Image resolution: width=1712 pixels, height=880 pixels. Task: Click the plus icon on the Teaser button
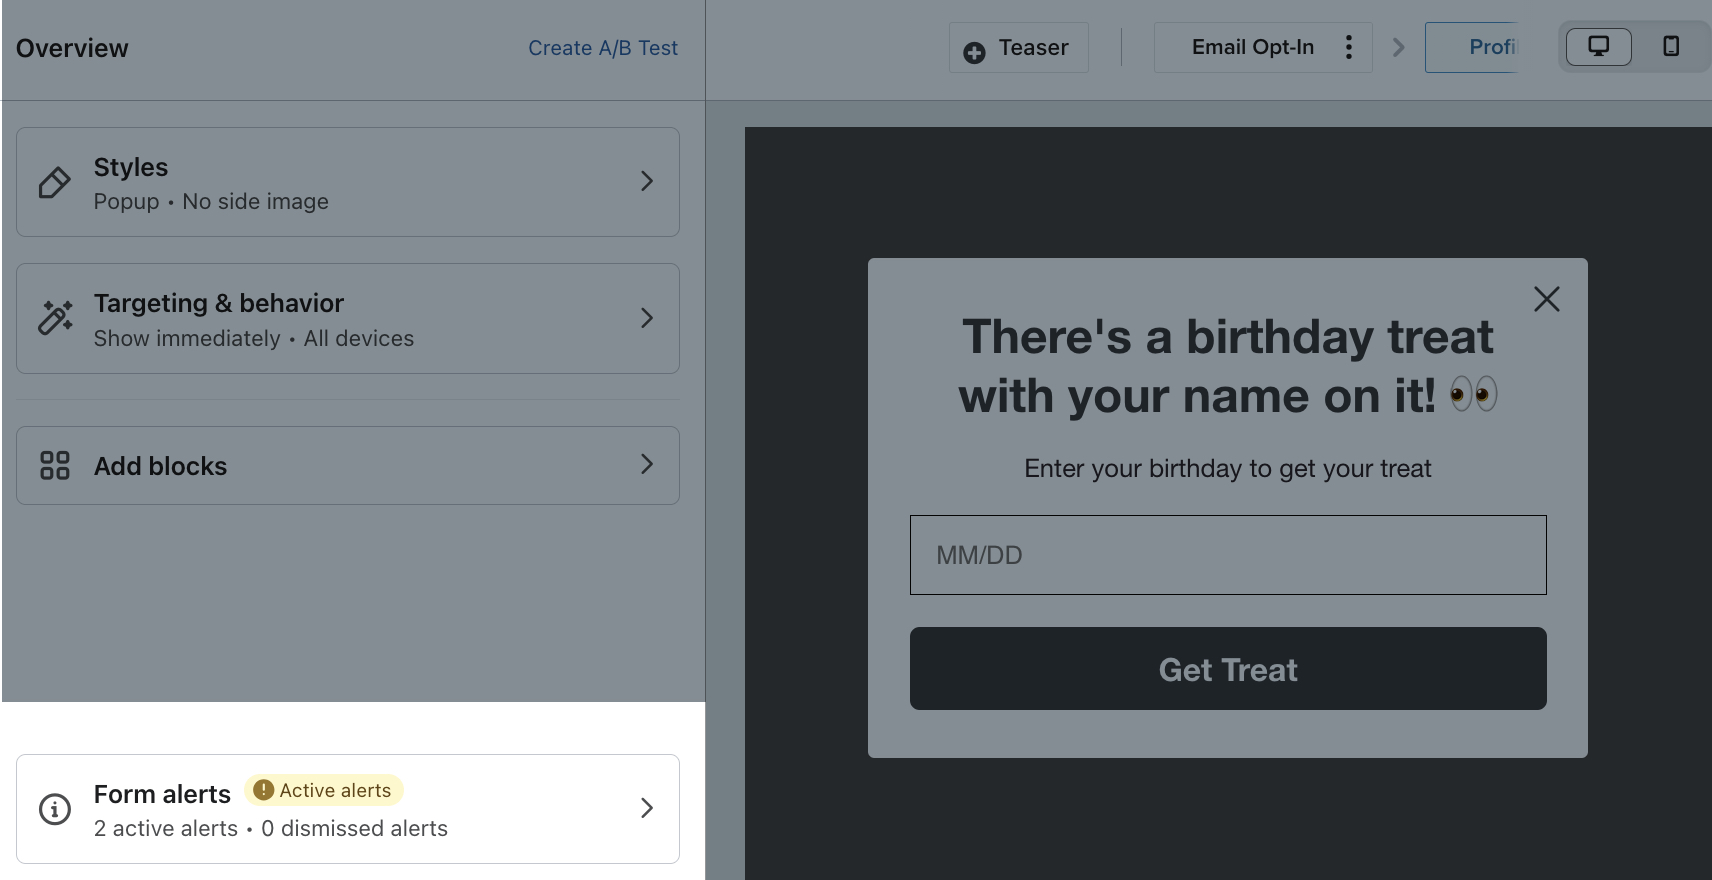(974, 47)
